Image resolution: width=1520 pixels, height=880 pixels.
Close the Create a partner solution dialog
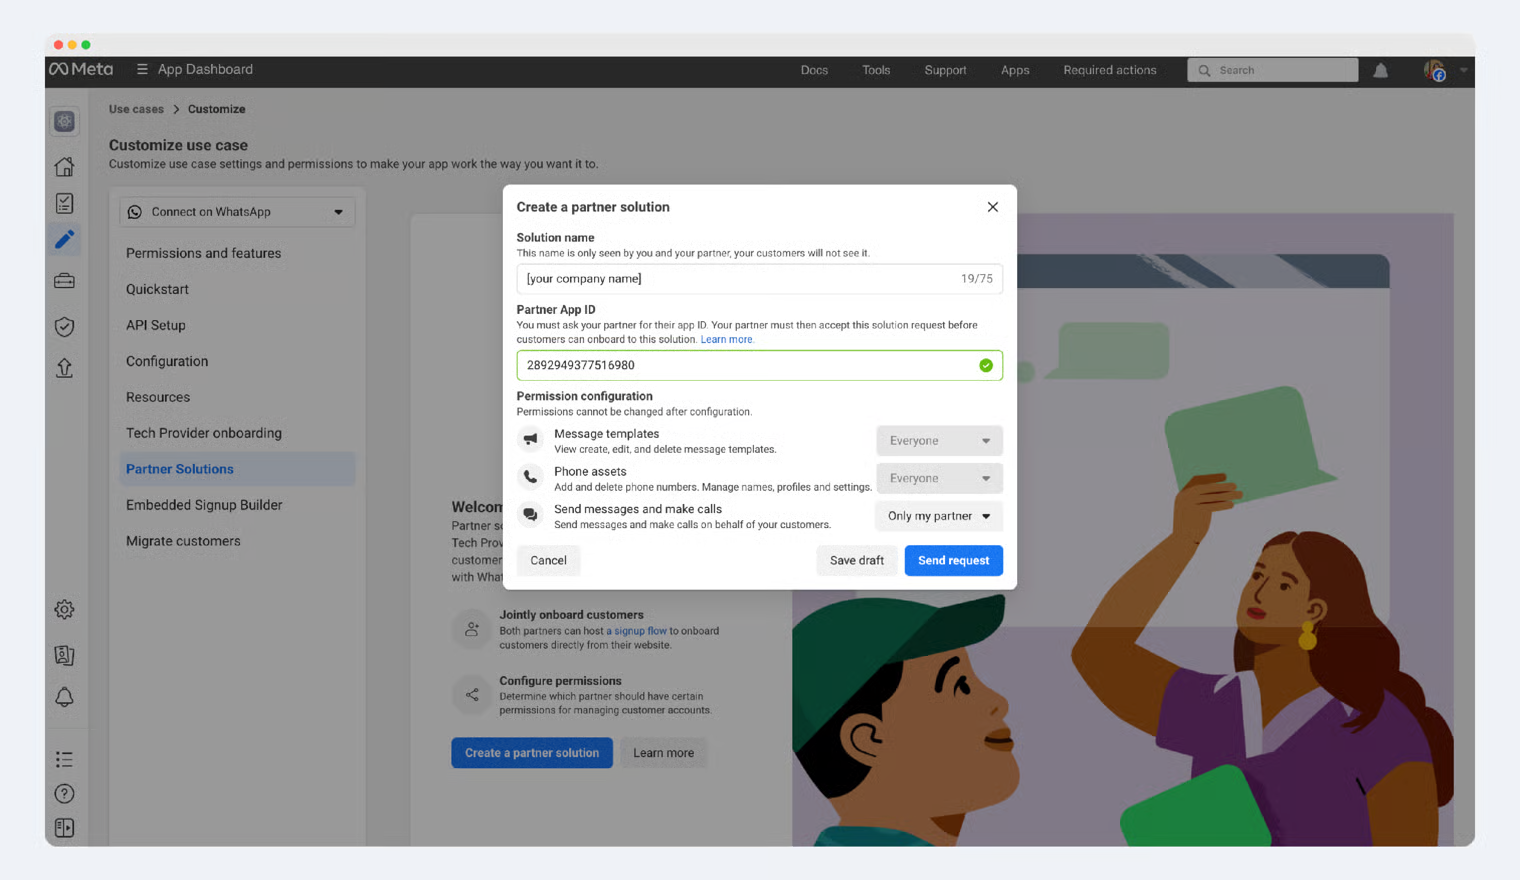pyautogui.click(x=992, y=207)
